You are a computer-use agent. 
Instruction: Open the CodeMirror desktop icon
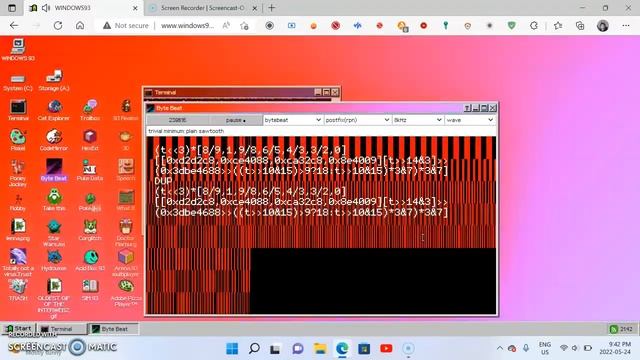[54, 140]
